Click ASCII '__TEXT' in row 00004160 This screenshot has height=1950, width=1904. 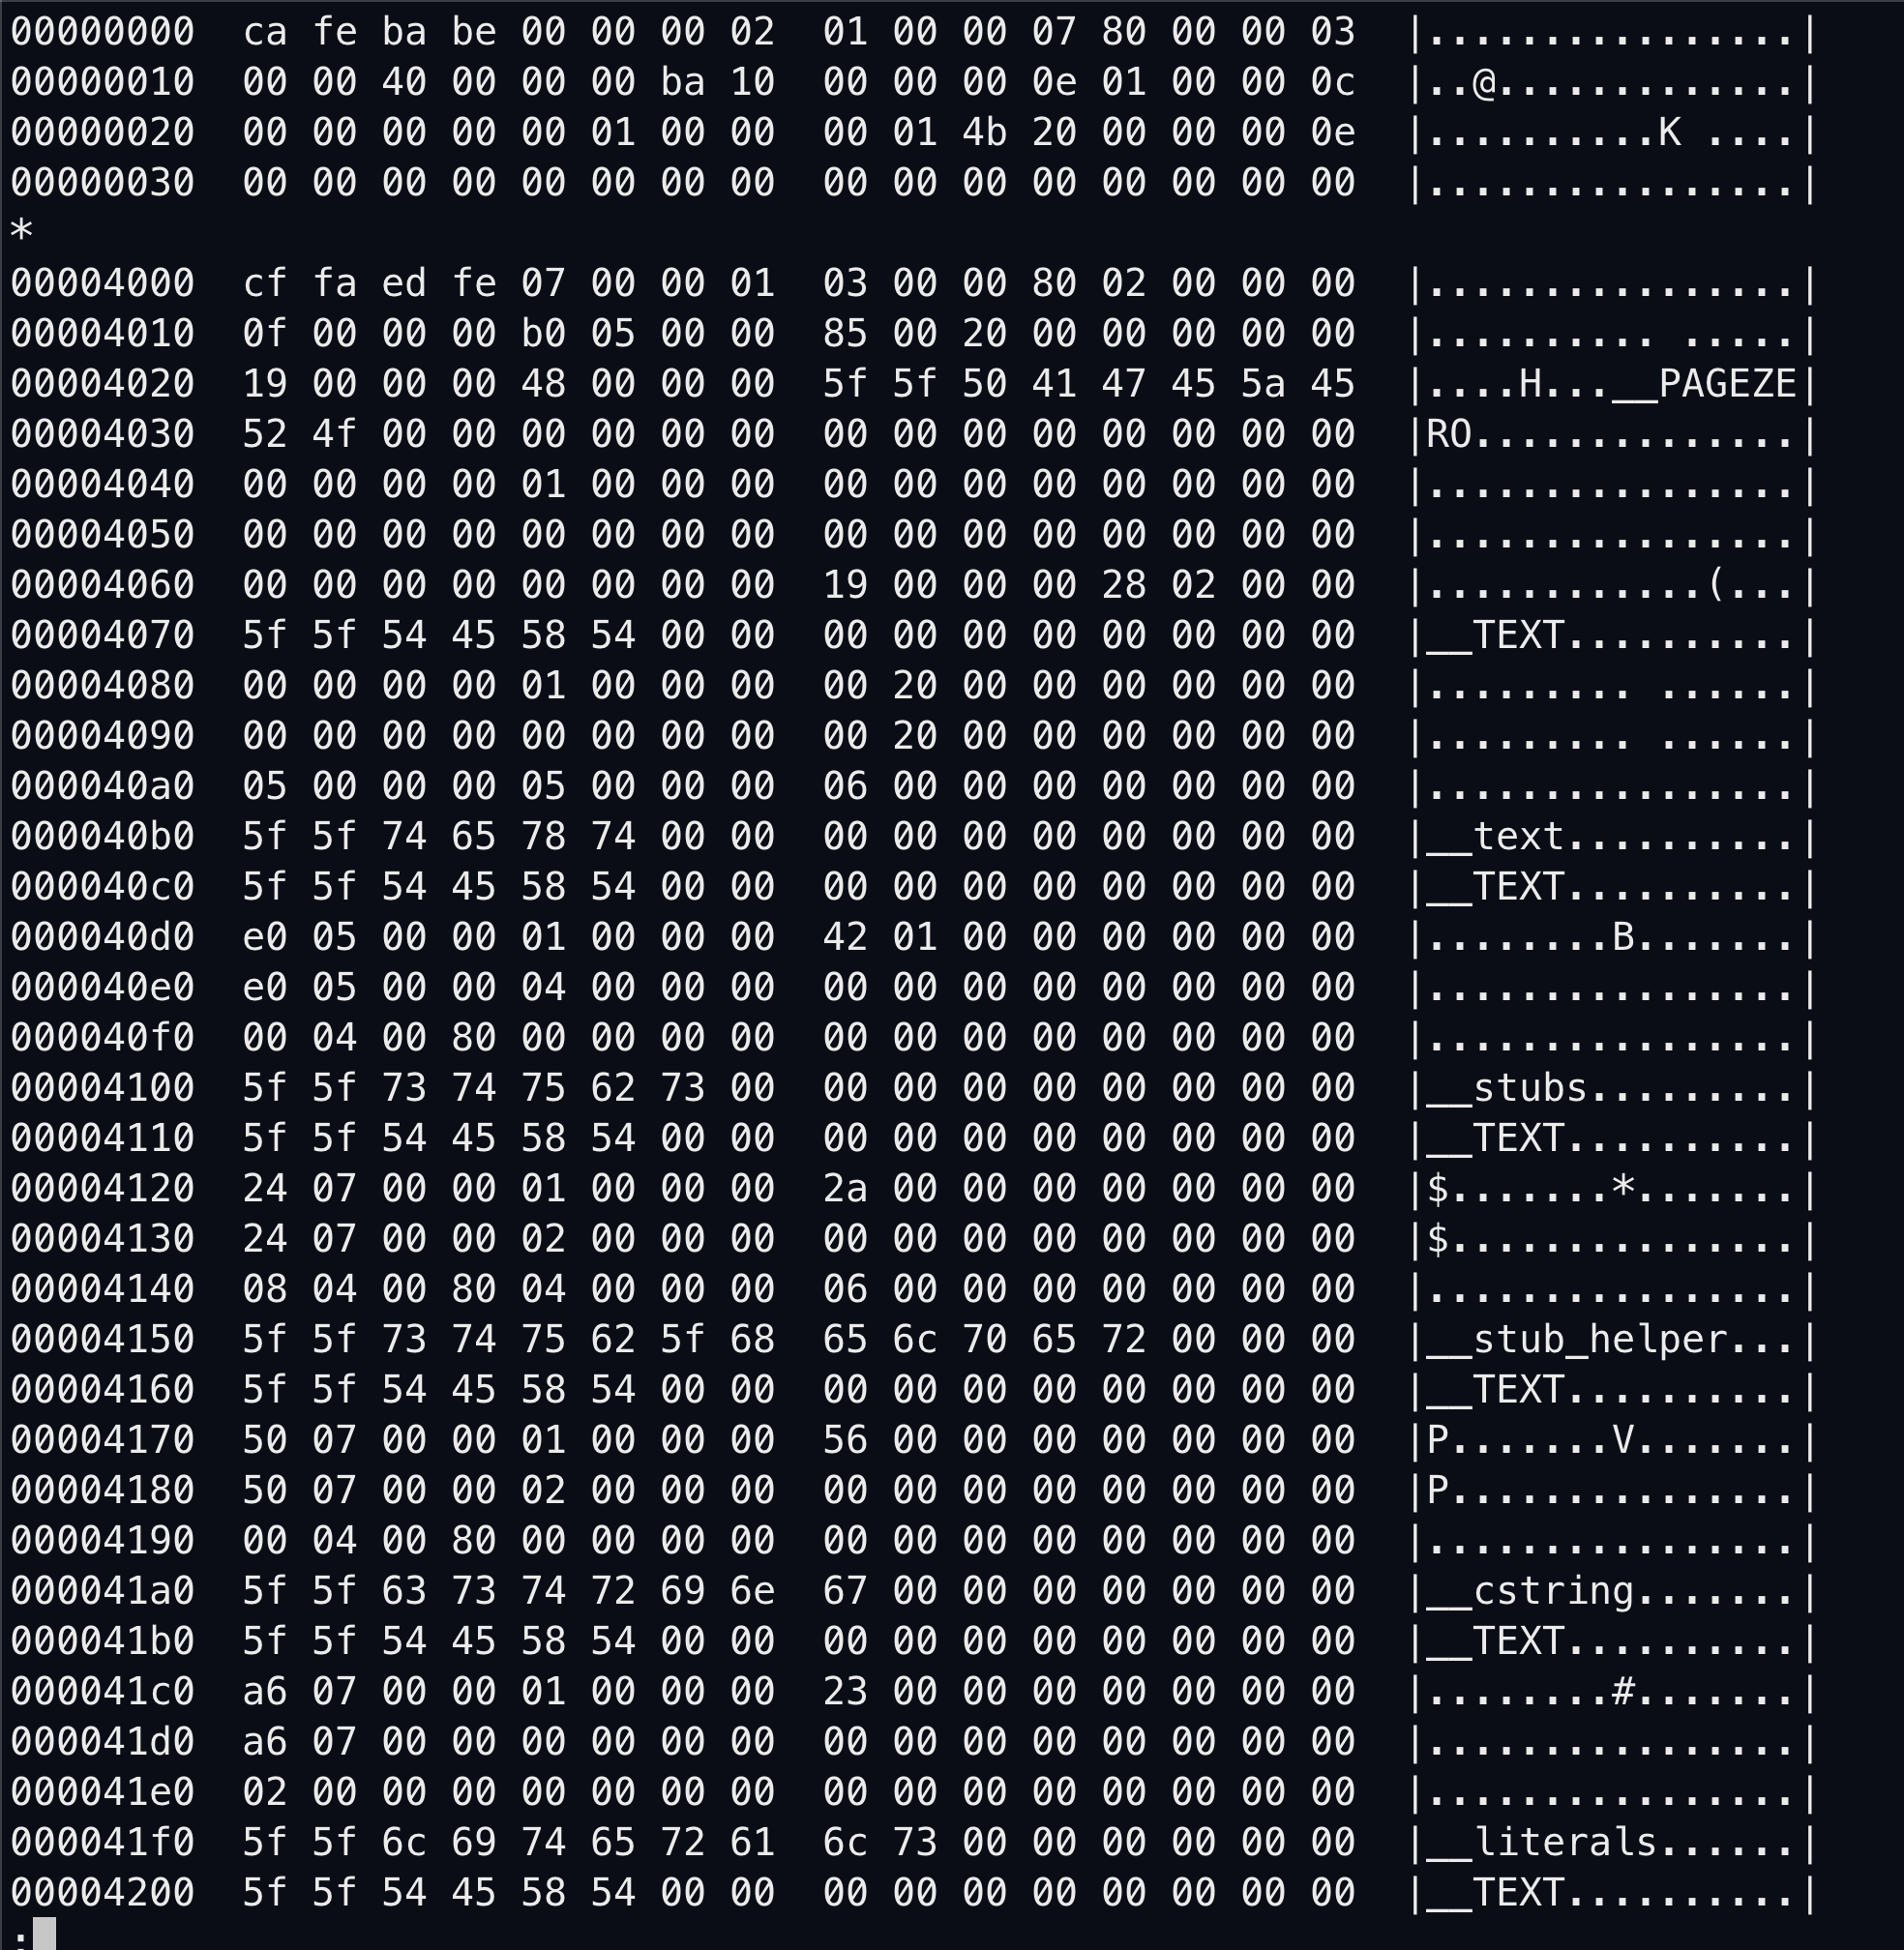[x=1494, y=1389]
